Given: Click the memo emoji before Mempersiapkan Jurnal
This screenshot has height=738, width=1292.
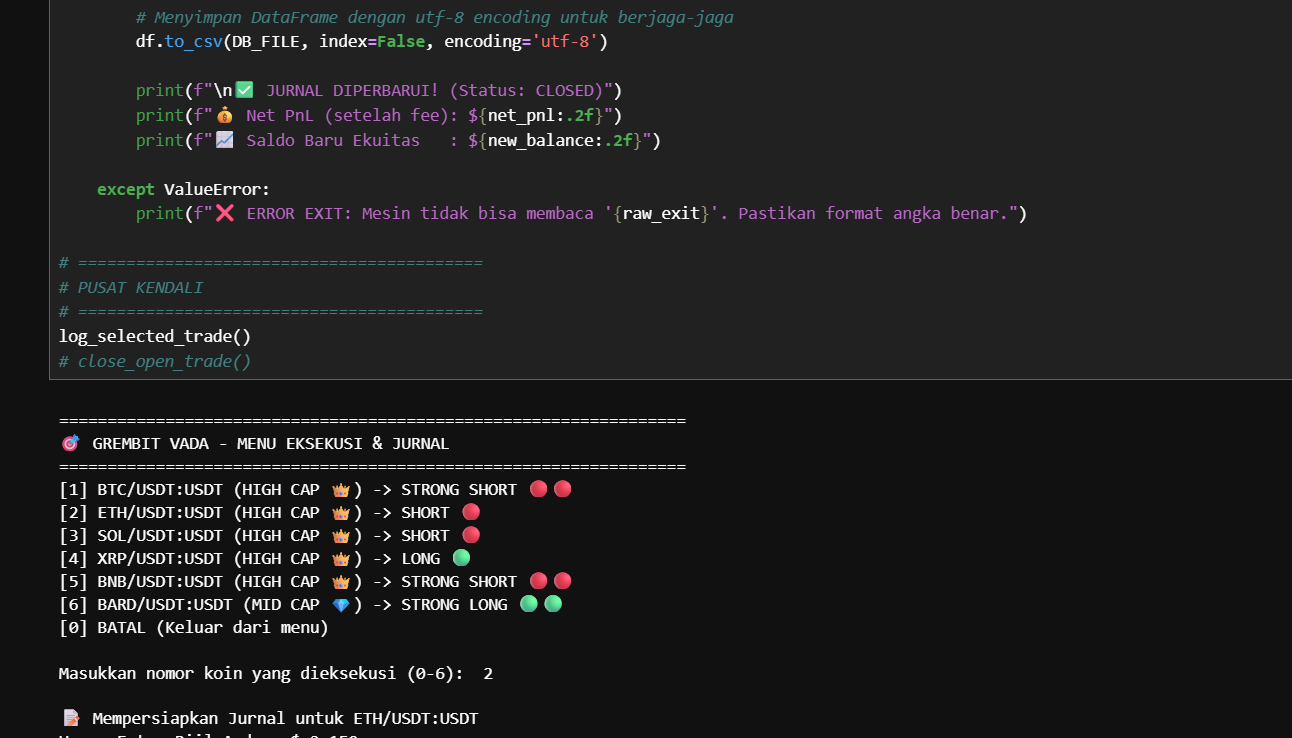Looking at the screenshot, I should tap(71, 718).
